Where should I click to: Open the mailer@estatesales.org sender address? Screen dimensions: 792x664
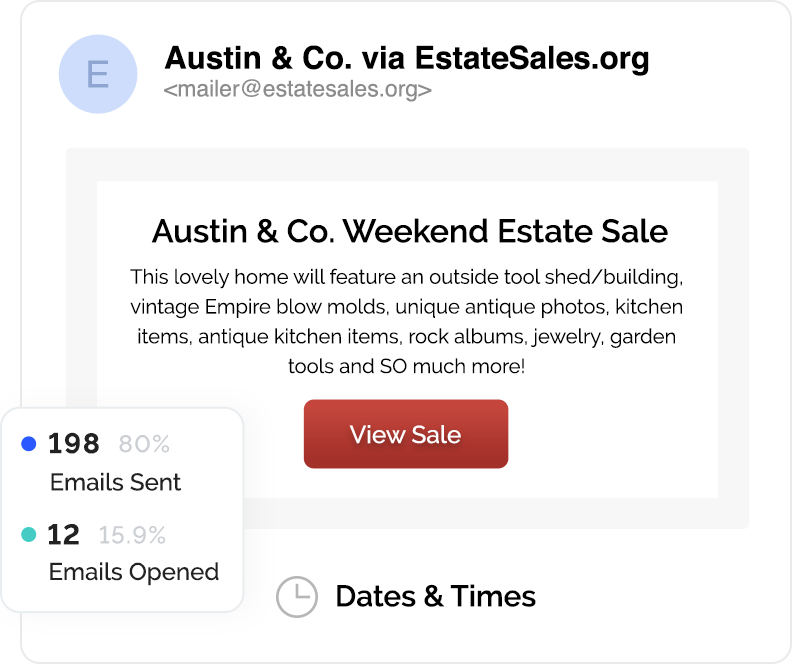pos(298,89)
